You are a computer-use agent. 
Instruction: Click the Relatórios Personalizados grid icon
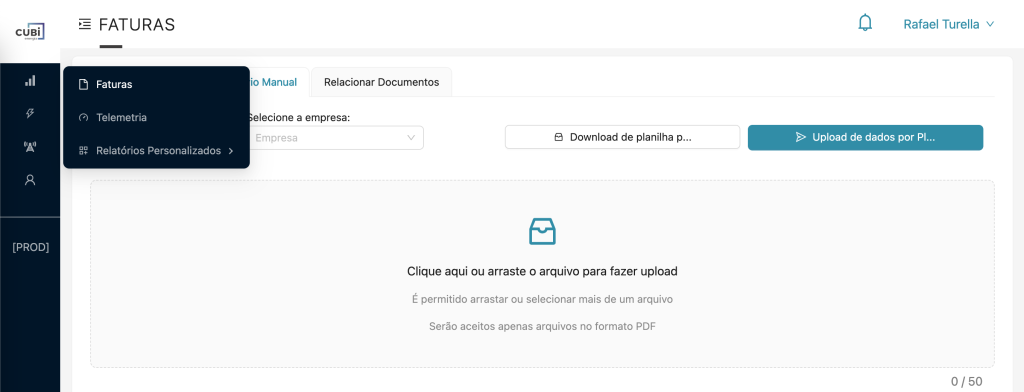(x=83, y=151)
